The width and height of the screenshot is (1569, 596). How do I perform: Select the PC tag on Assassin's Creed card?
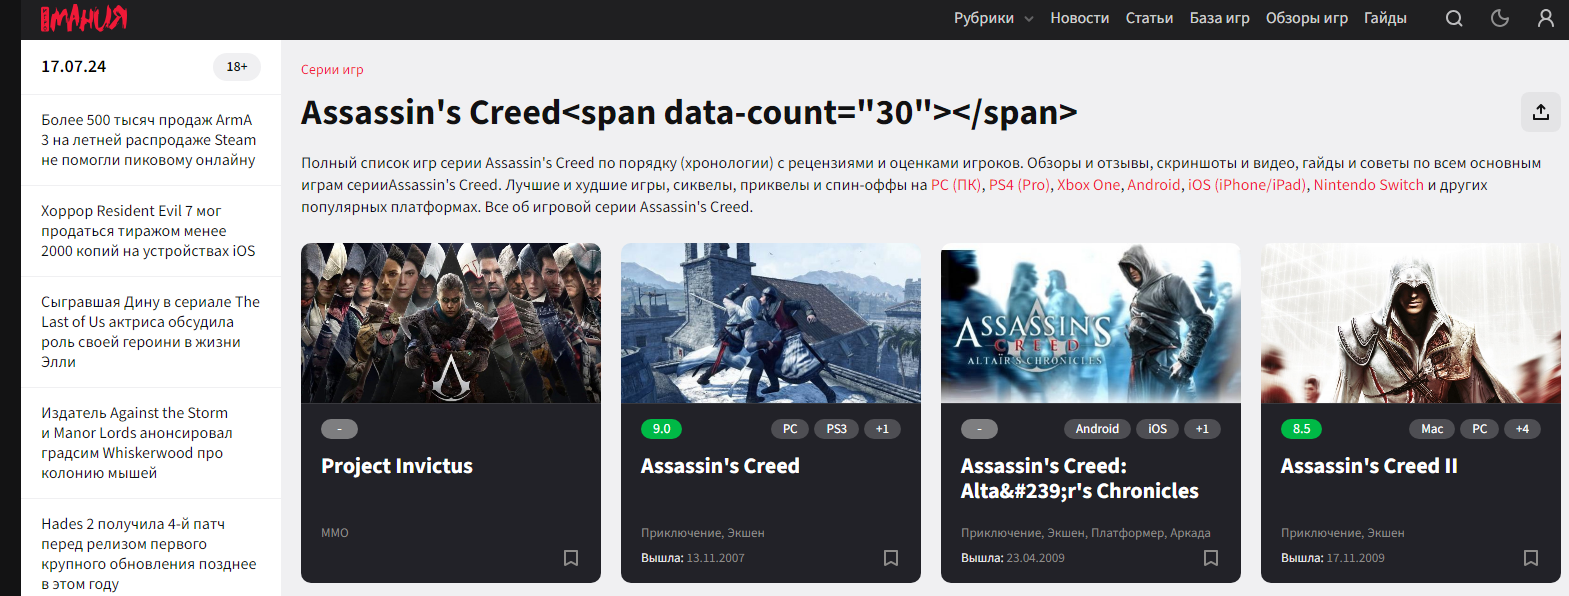(x=790, y=429)
